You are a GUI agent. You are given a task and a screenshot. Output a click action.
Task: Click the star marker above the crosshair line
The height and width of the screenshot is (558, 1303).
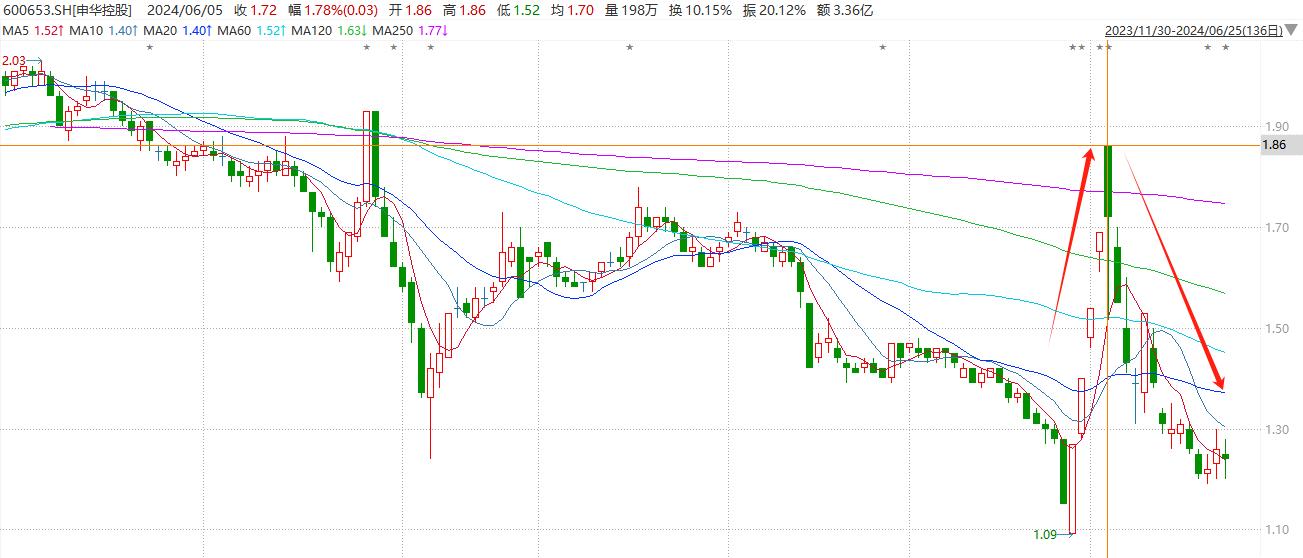pos(1108,48)
